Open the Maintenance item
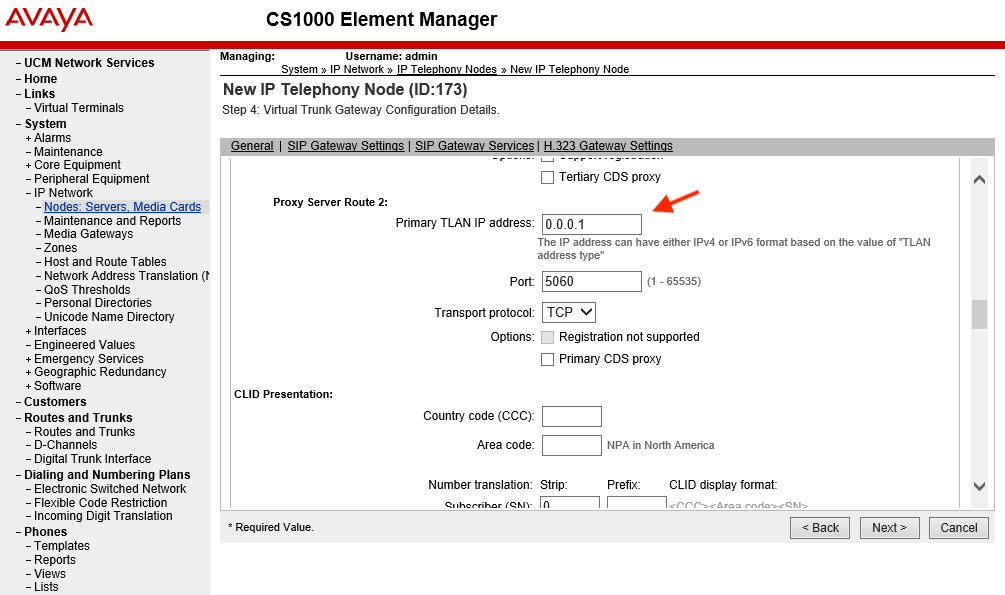 pyautogui.click(x=68, y=152)
